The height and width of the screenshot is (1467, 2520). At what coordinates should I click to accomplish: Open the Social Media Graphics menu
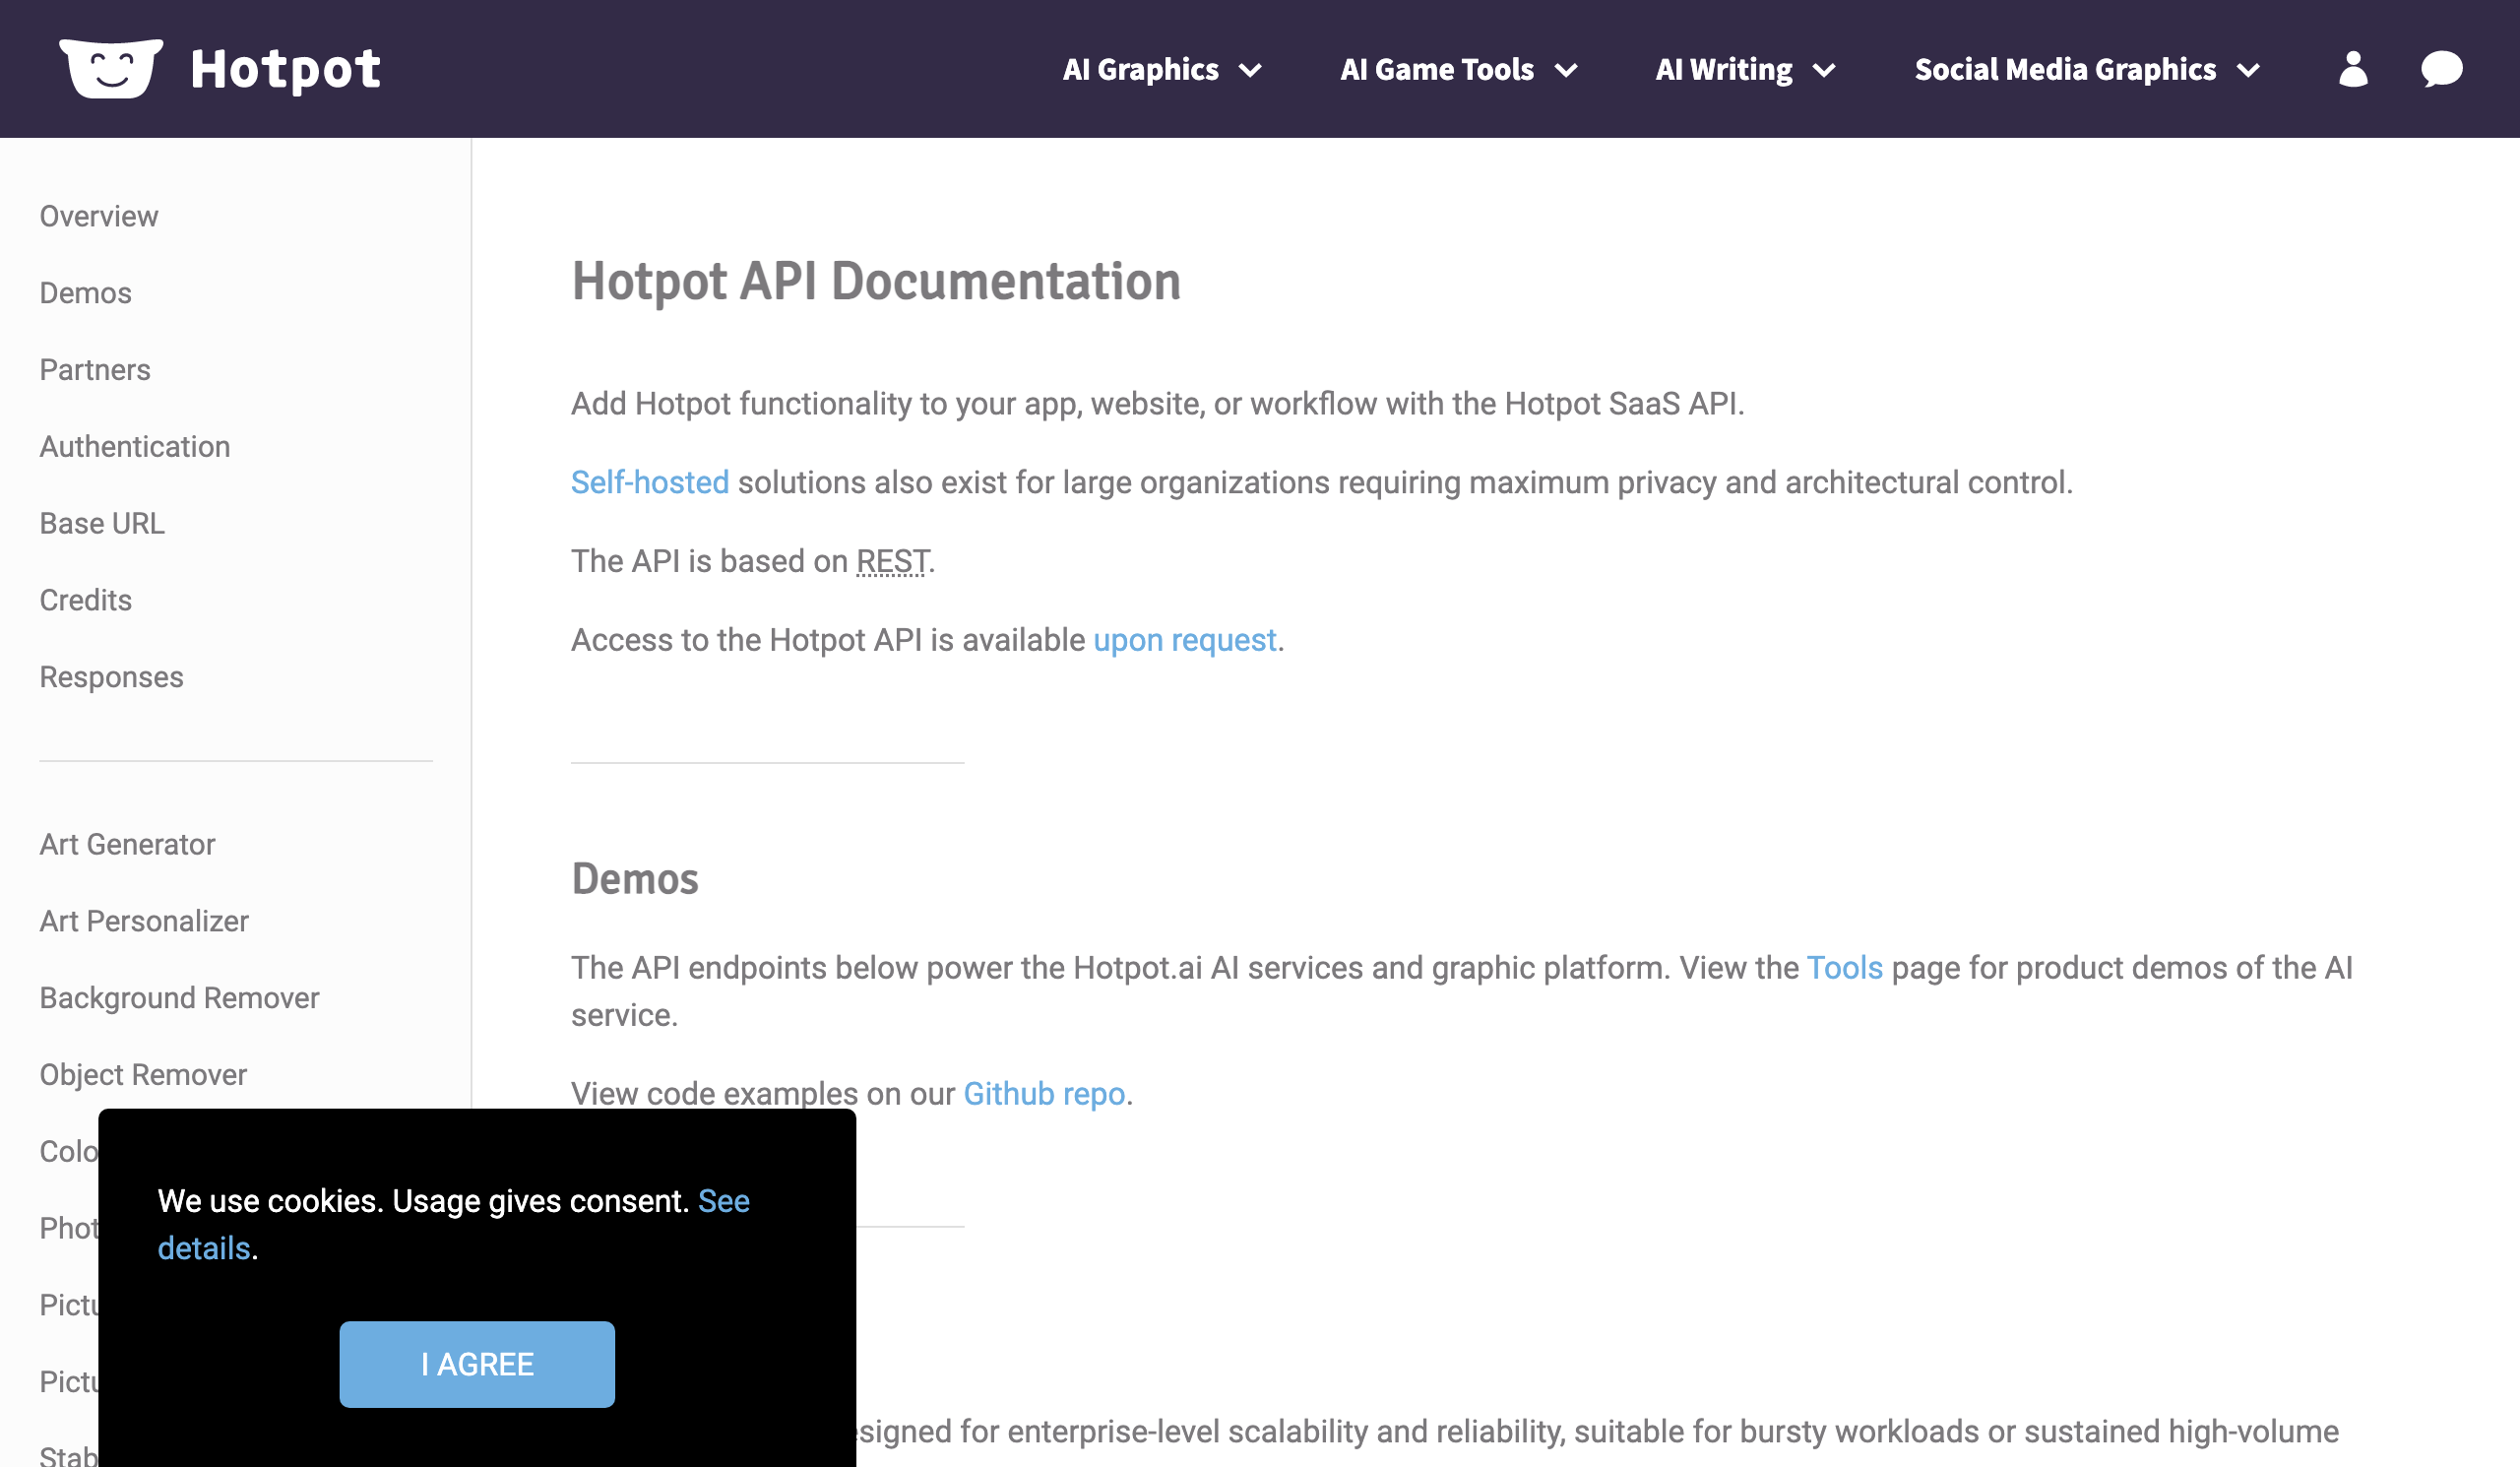(2065, 69)
